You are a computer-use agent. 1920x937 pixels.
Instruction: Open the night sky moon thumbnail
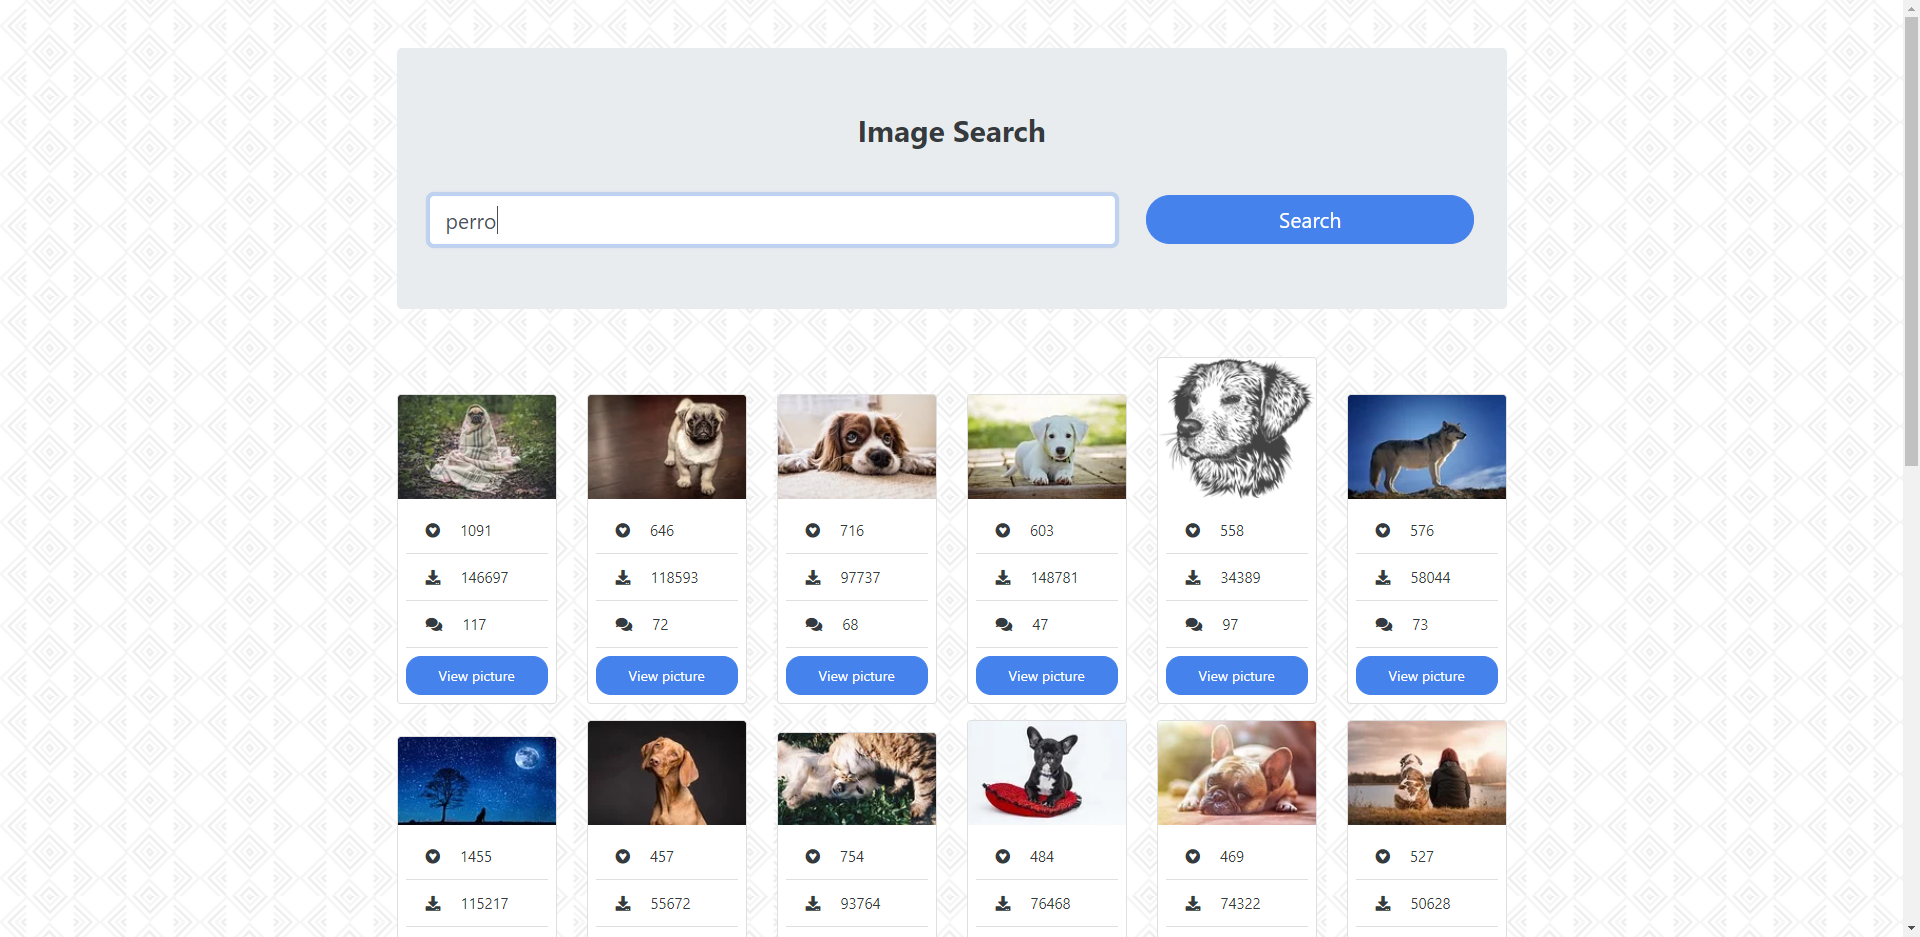click(477, 781)
